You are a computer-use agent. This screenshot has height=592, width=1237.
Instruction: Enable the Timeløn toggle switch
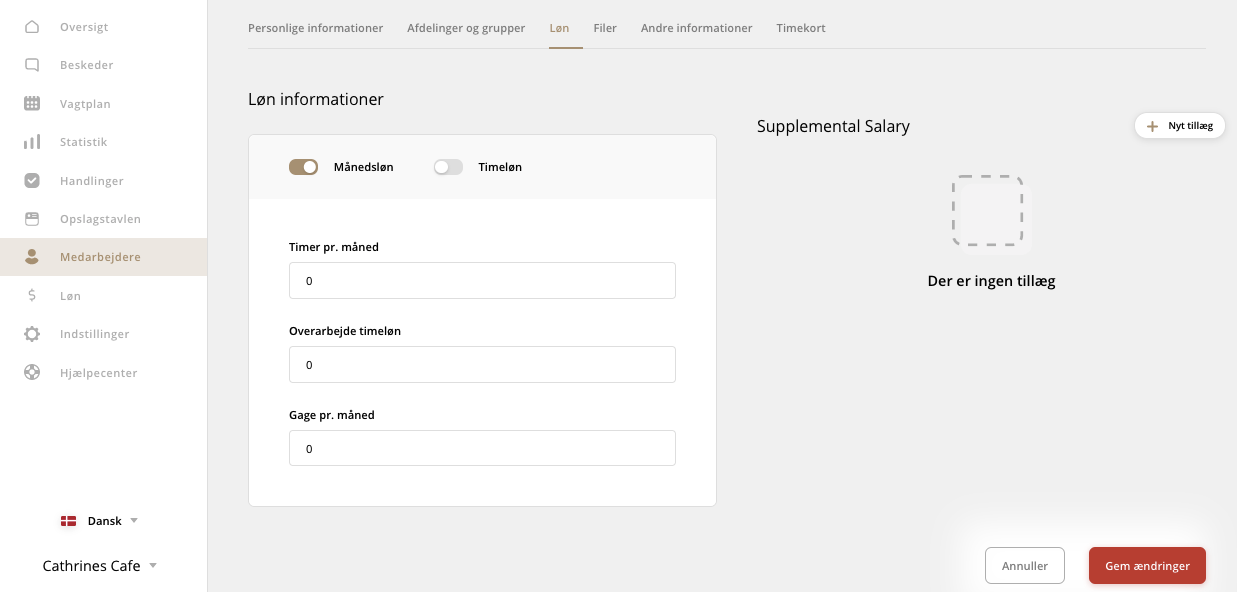pos(448,167)
